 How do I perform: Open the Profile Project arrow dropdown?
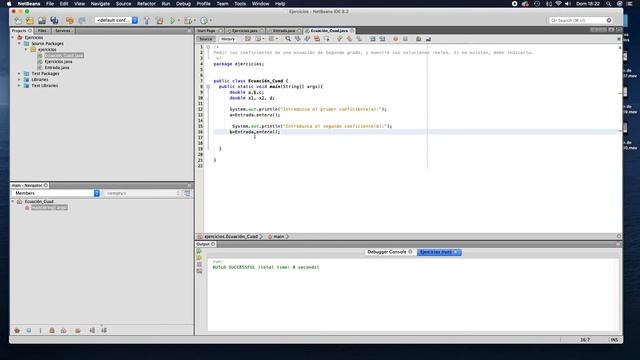point(211,20)
